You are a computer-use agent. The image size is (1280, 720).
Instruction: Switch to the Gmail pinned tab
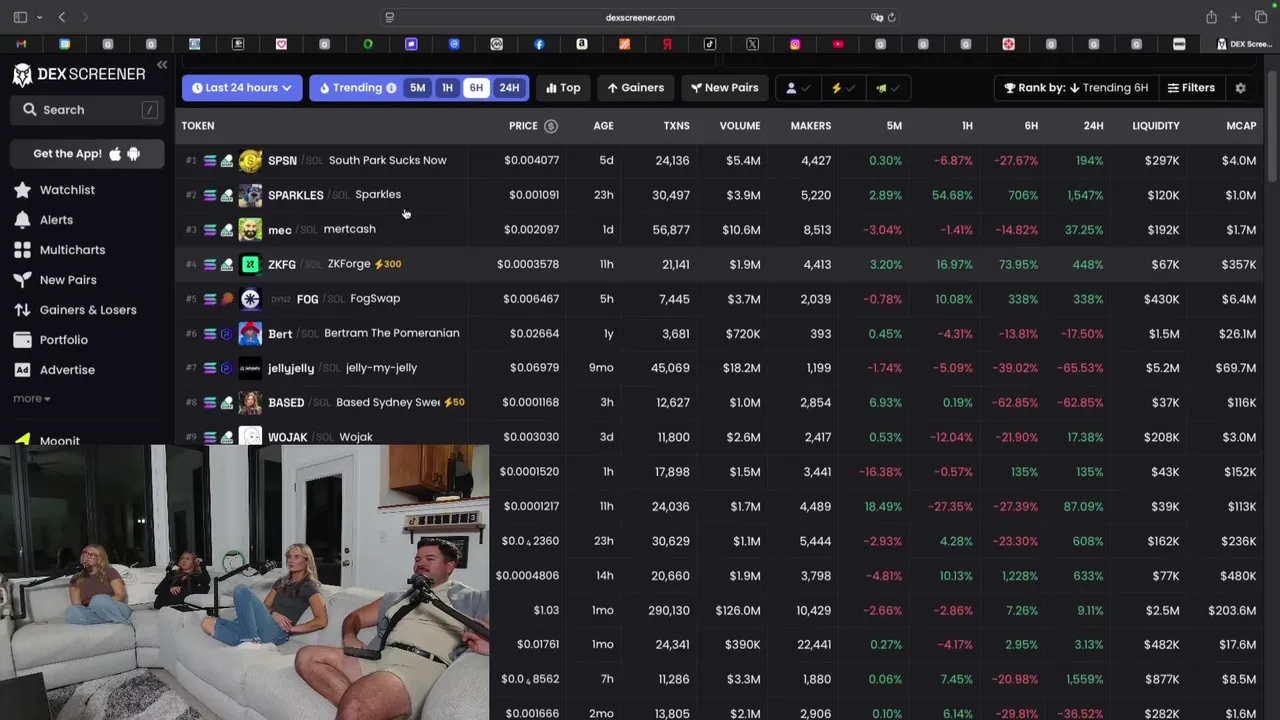pyautogui.click(x=21, y=44)
